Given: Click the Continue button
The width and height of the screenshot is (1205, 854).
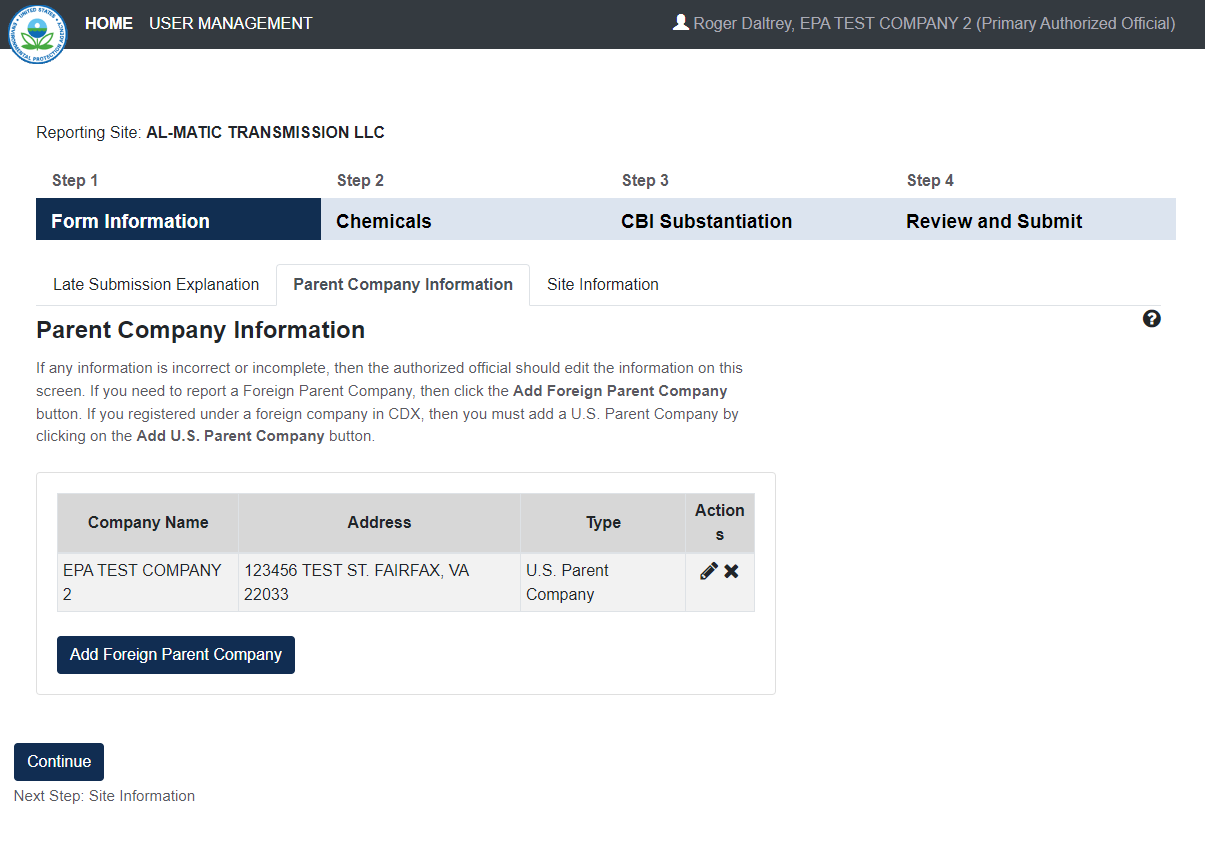Looking at the screenshot, I should [x=59, y=761].
